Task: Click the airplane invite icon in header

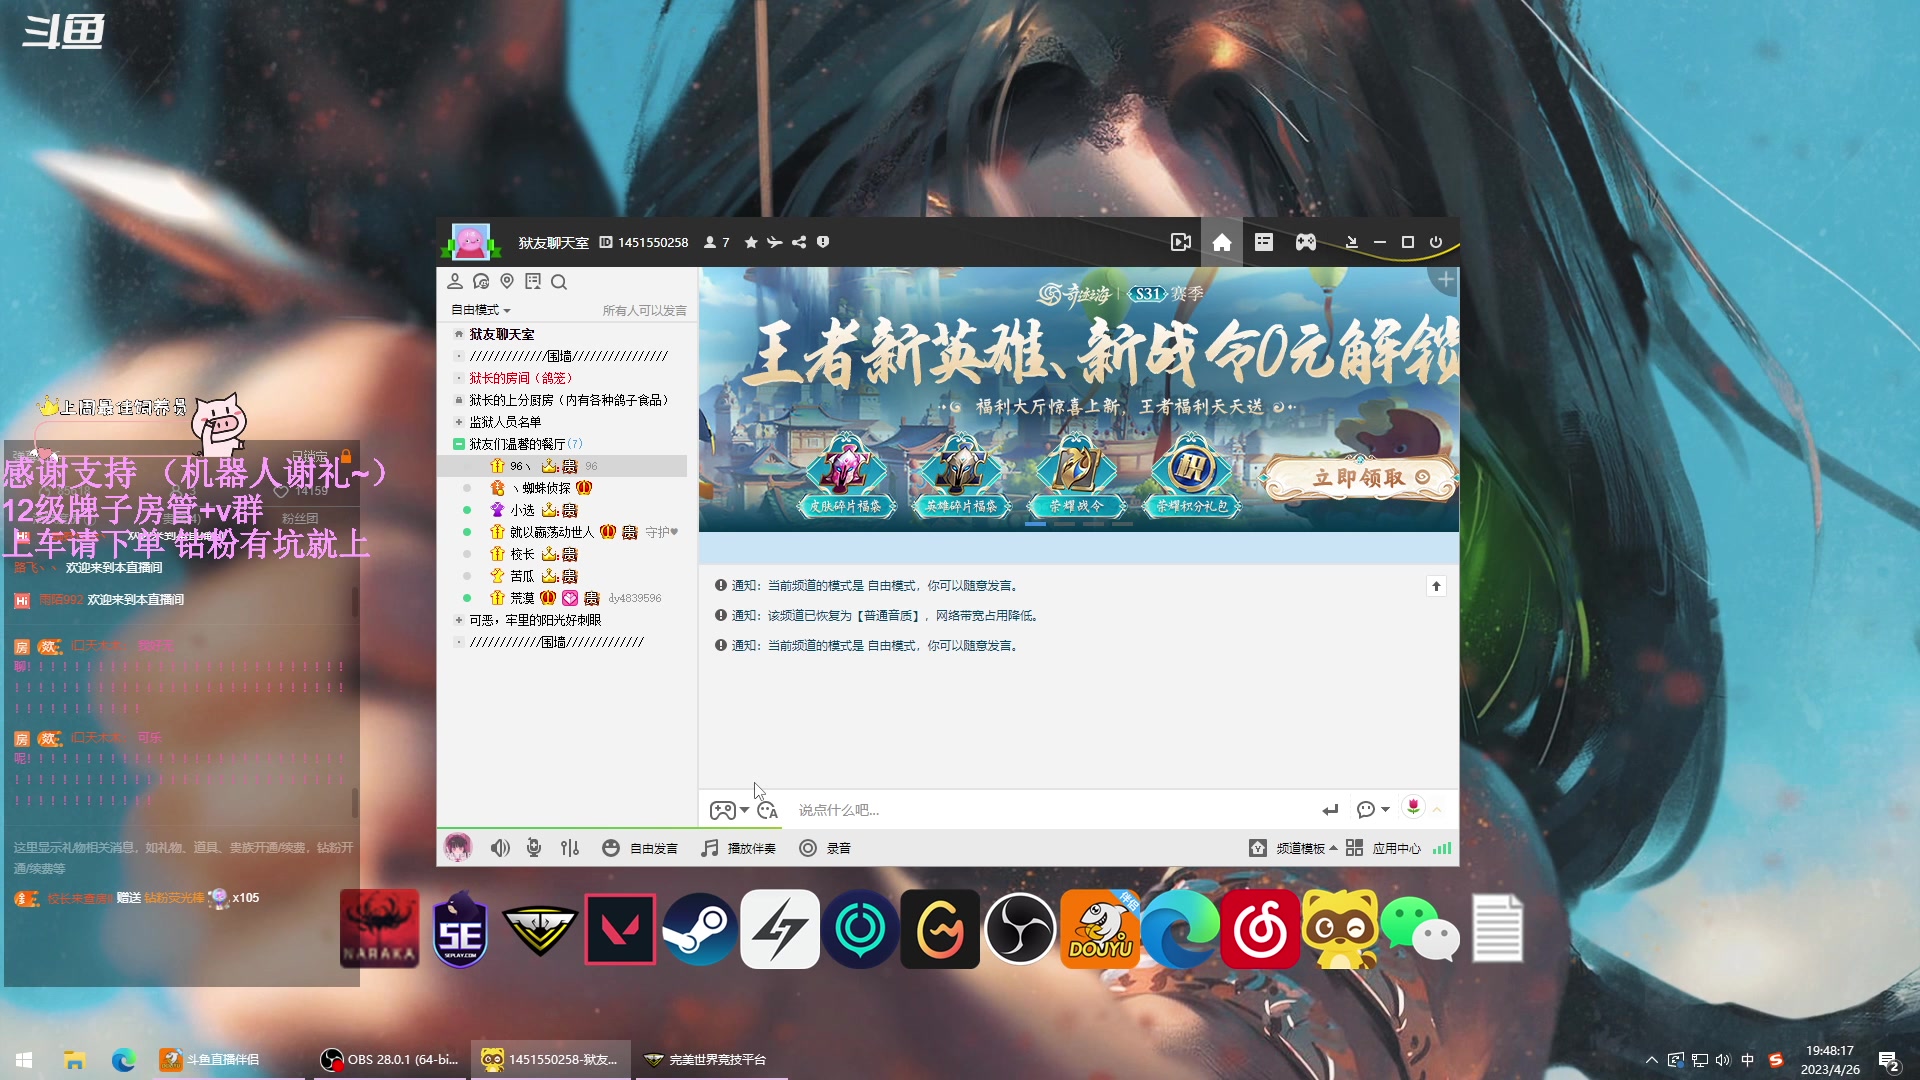Action: point(774,243)
